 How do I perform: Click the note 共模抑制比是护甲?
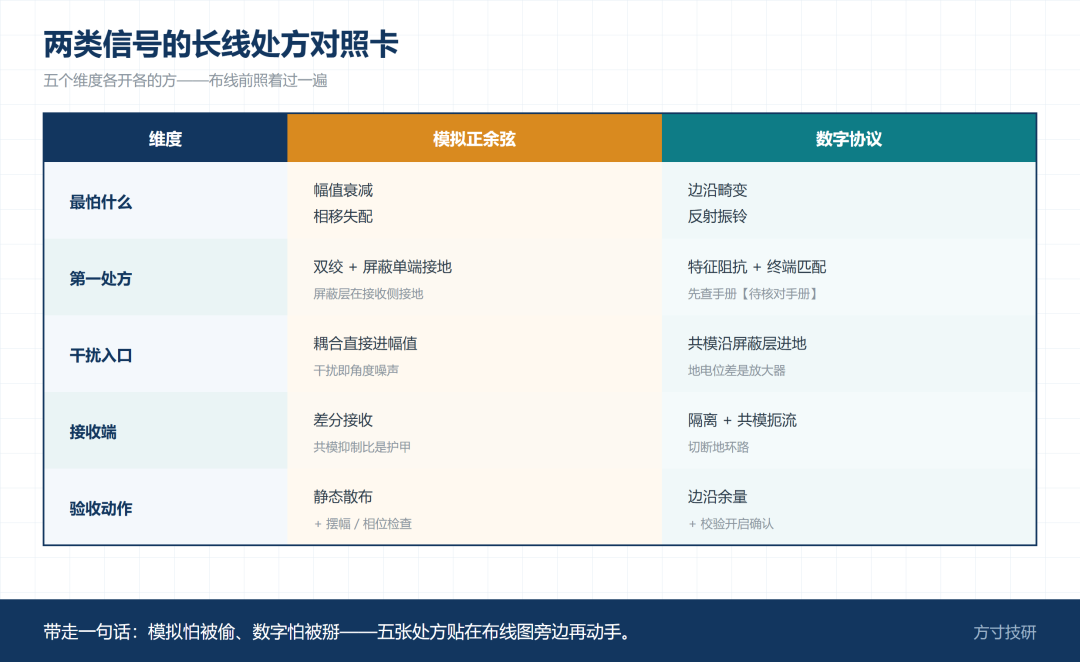pos(362,446)
